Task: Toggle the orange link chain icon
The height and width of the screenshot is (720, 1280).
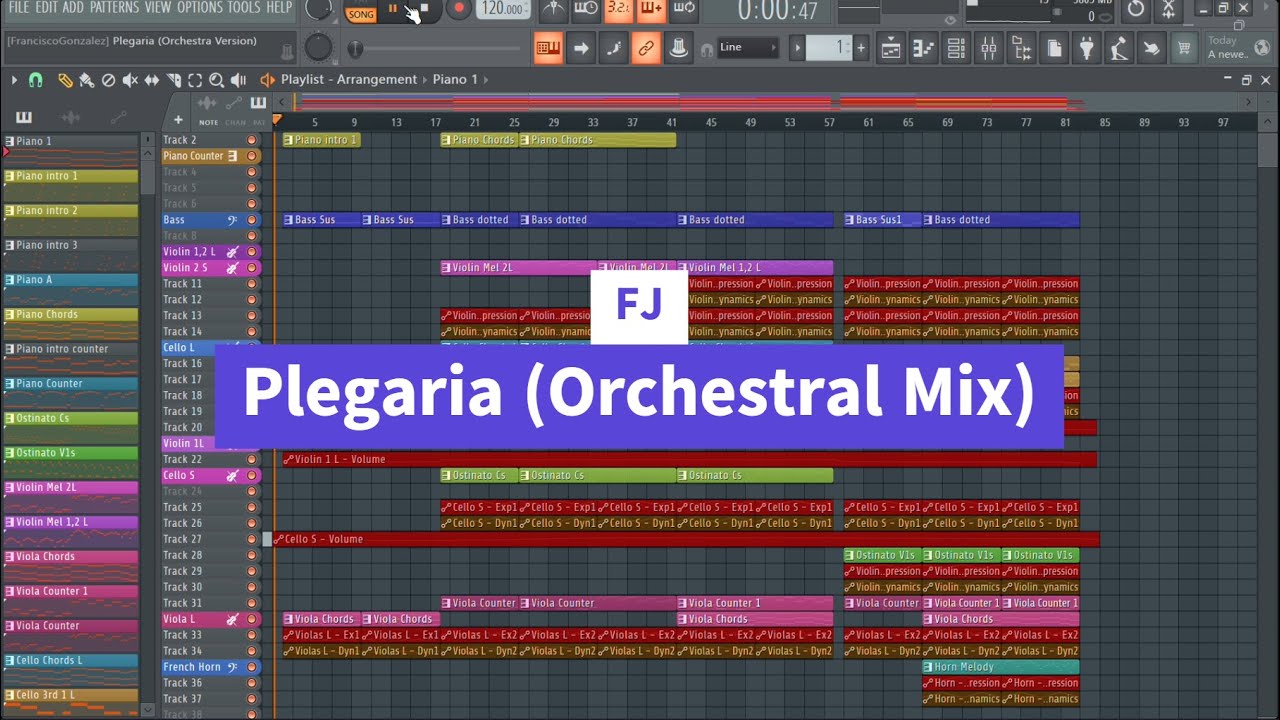Action: (646, 48)
